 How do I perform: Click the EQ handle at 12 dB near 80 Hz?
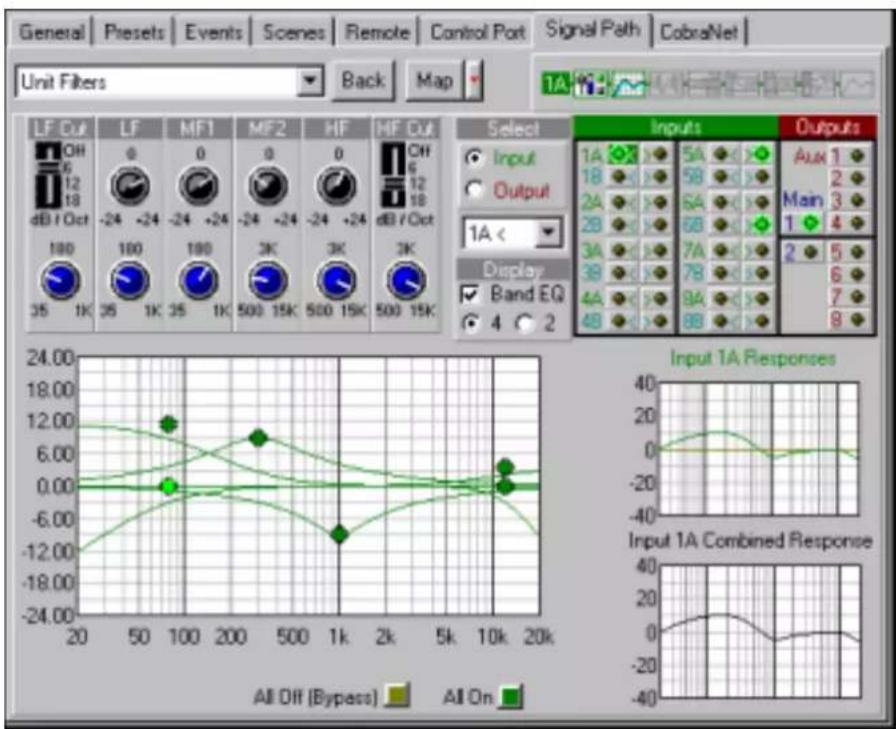point(169,424)
